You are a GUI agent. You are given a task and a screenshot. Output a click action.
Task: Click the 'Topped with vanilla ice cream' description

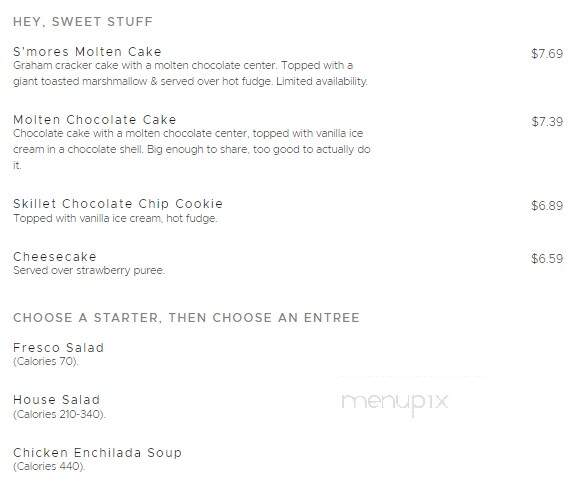115,219
